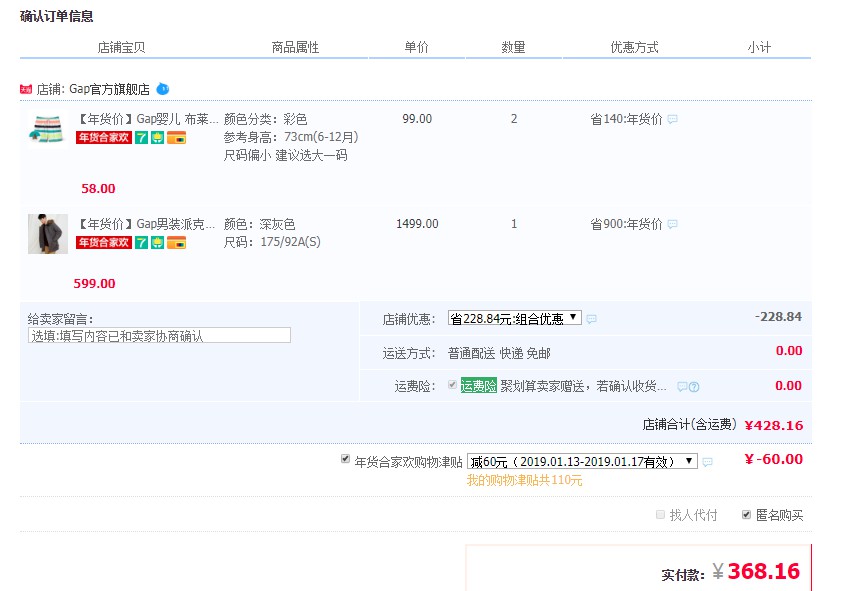The image size is (853, 591).
Task: Click the 尺码：175/92A(S) size text
Action: point(272,242)
